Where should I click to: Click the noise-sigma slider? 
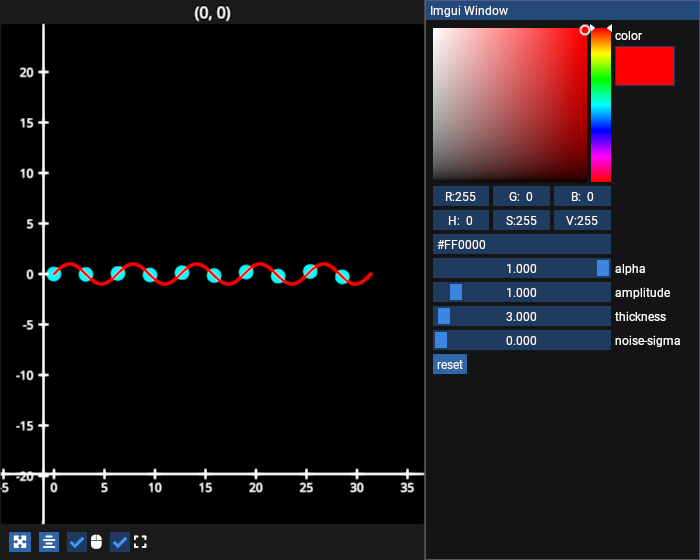point(521,340)
